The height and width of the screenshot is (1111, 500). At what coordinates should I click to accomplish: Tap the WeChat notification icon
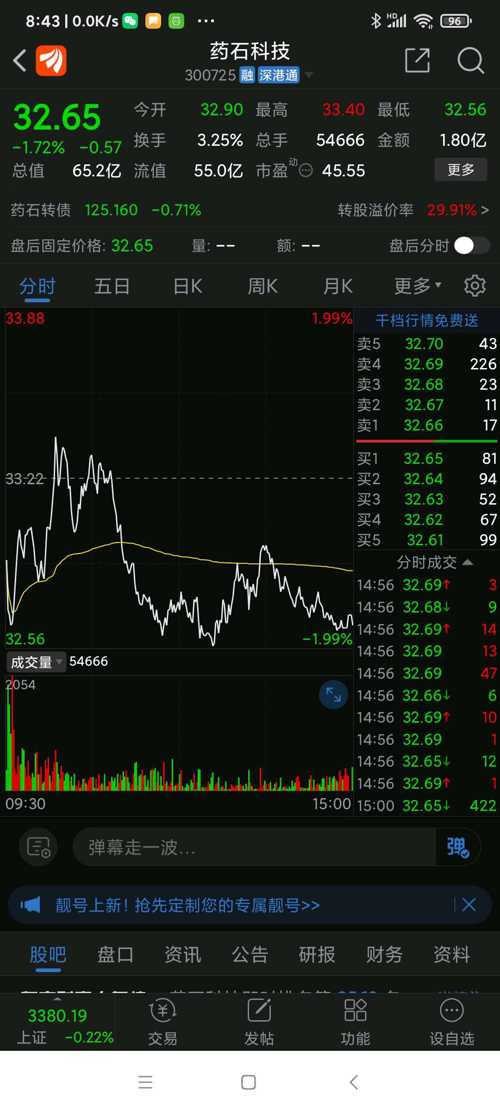(x=130, y=21)
